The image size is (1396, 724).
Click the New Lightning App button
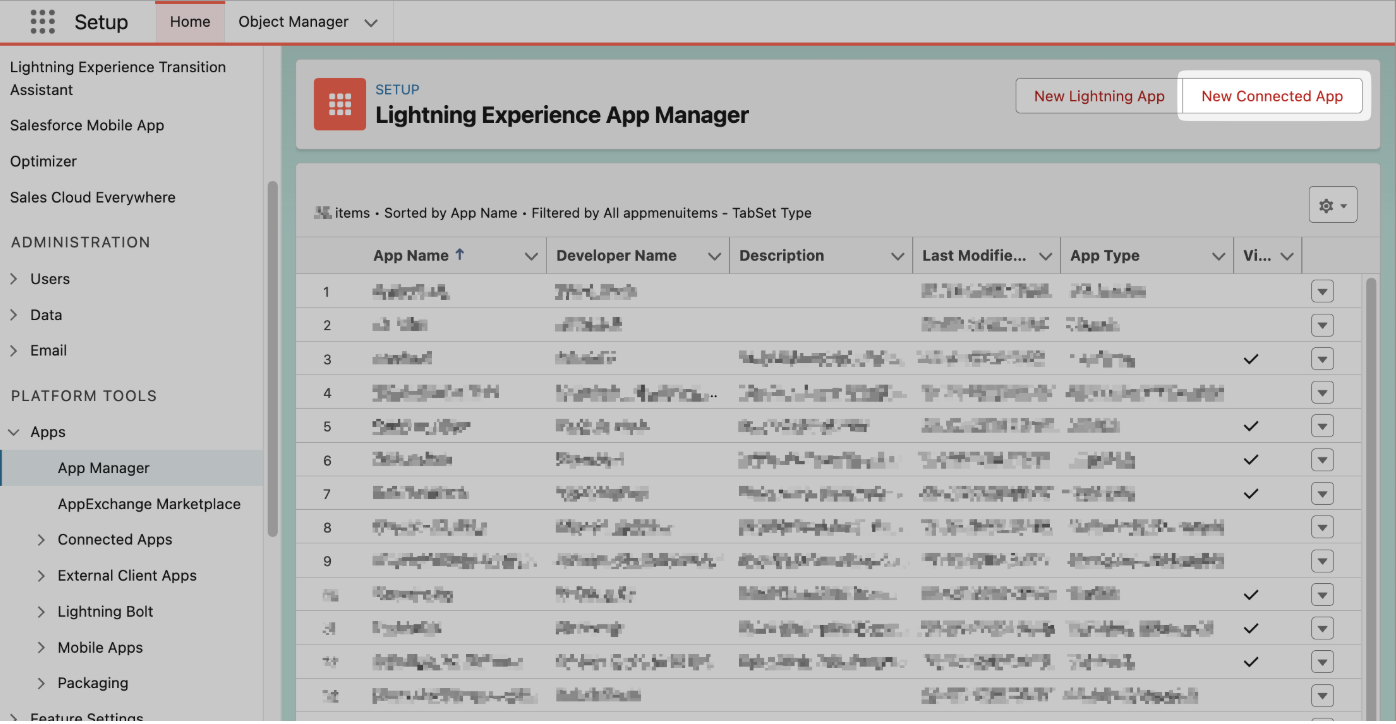pos(1099,96)
